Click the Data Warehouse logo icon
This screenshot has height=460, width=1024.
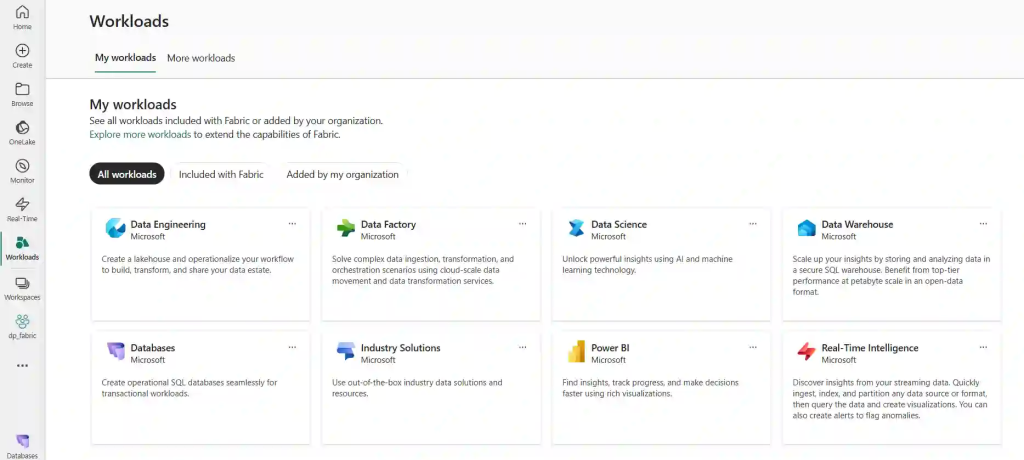point(807,228)
